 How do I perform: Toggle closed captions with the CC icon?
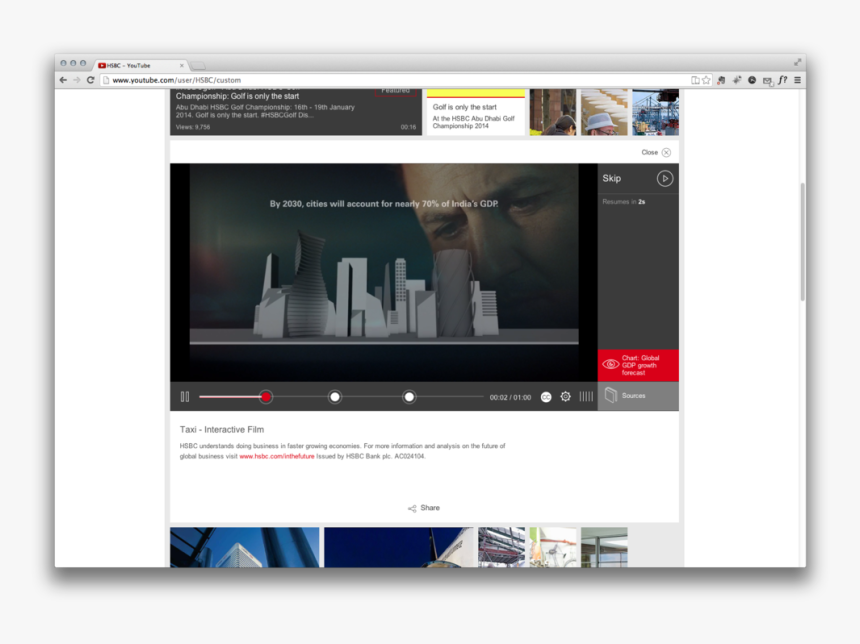click(546, 397)
